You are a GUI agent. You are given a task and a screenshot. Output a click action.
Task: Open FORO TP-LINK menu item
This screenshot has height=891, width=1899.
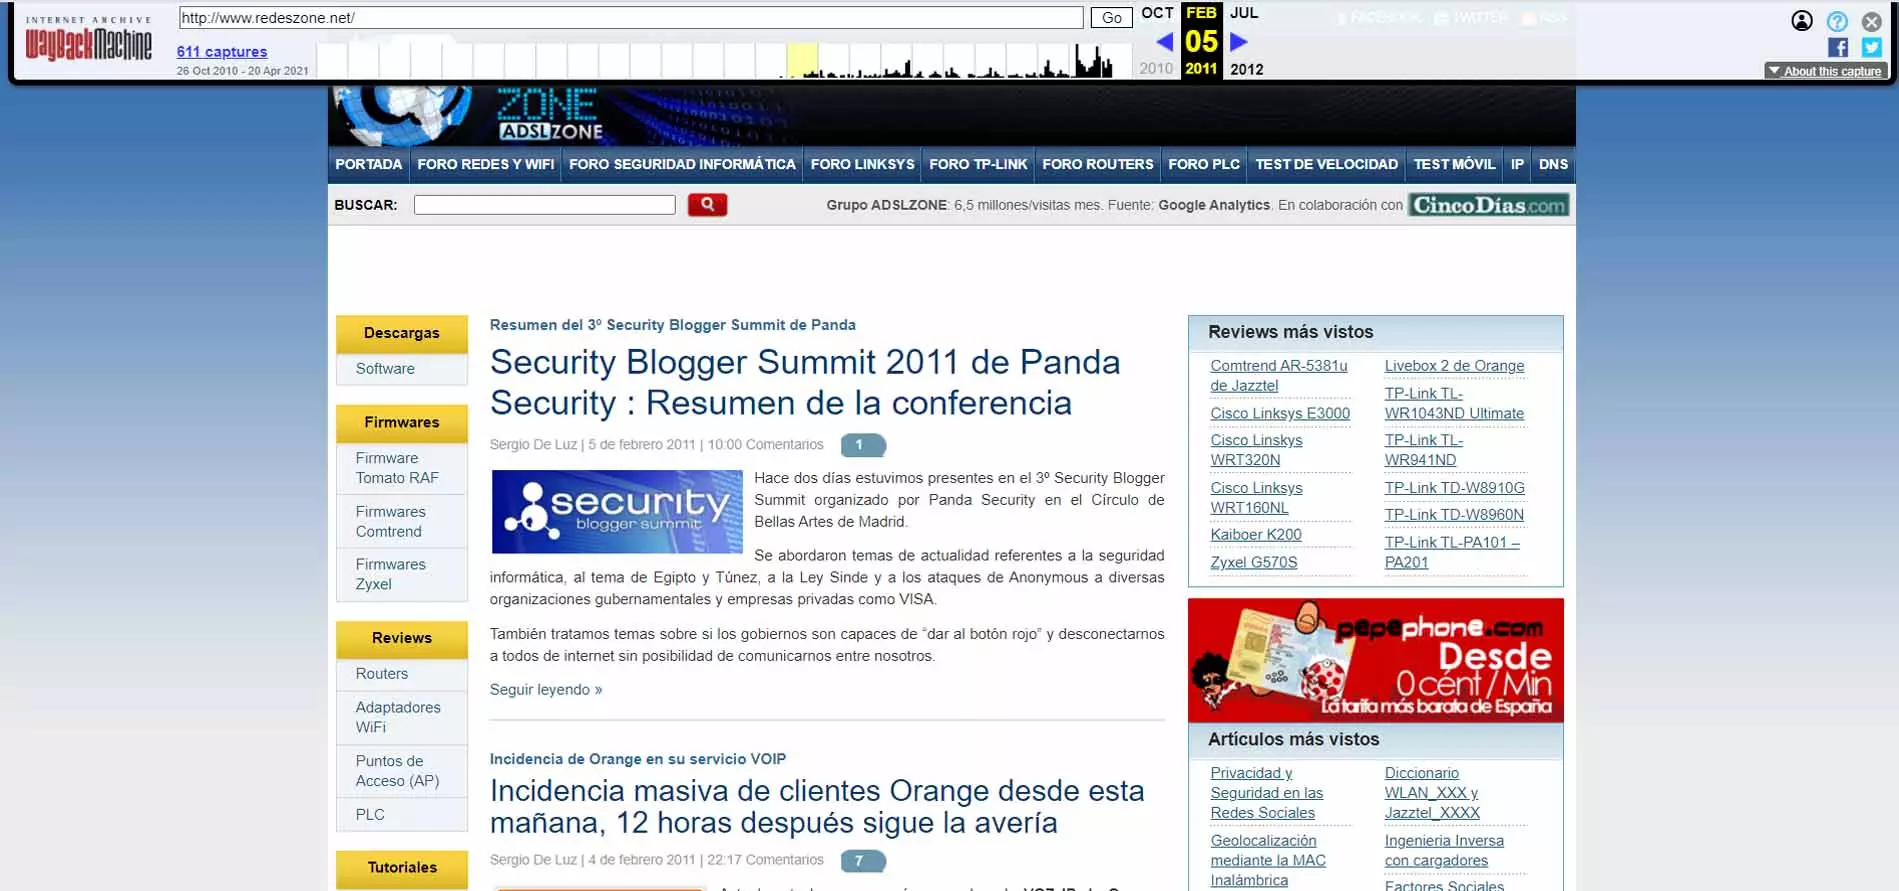pos(978,164)
